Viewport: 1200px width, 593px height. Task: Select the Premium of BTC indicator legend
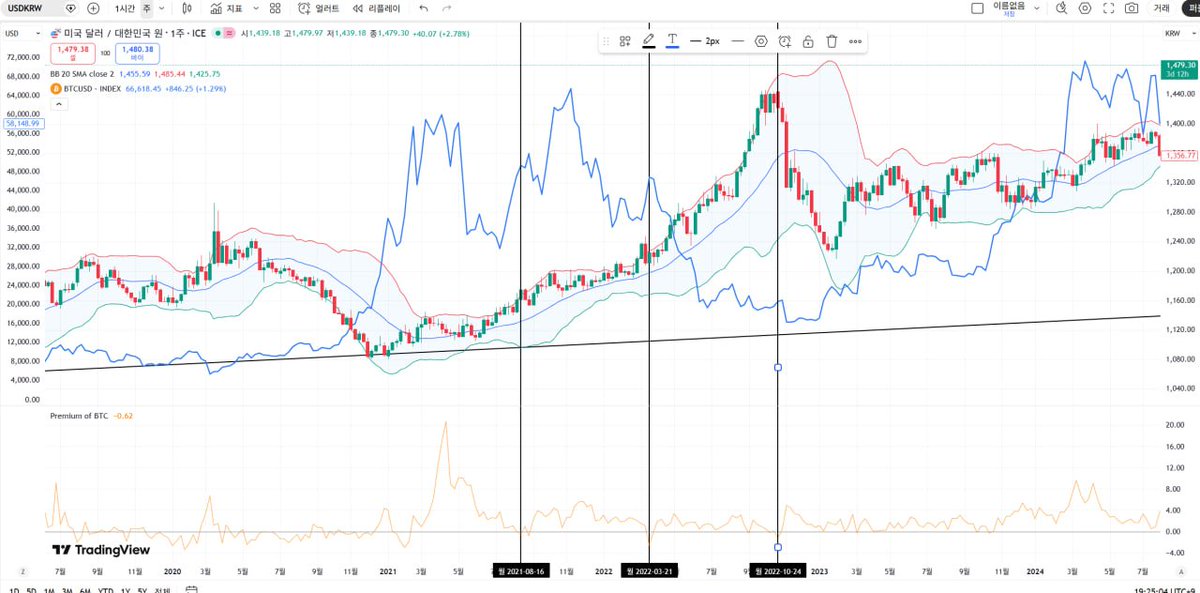[x=79, y=415]
